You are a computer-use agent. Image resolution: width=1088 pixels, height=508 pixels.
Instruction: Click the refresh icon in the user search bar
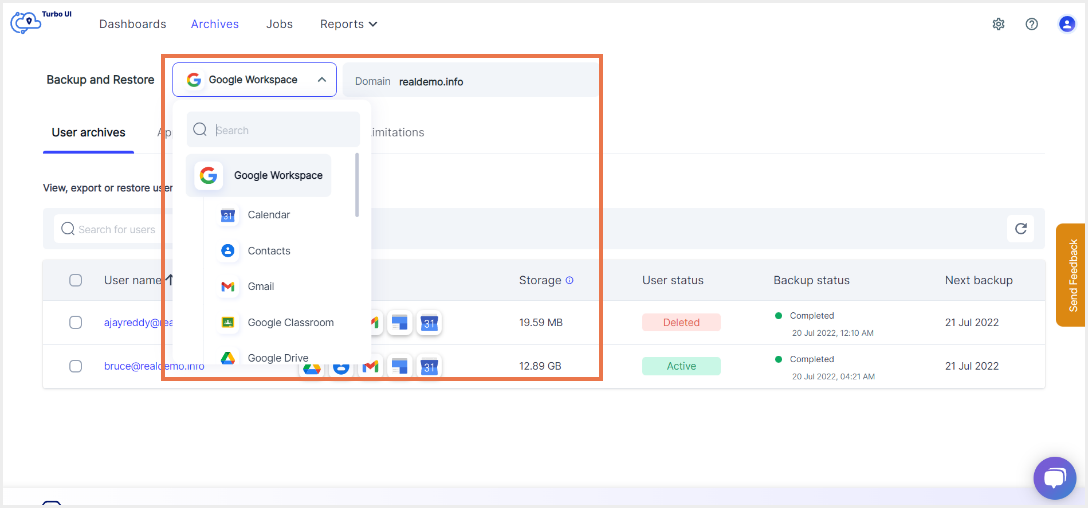tap(1021, 228)
